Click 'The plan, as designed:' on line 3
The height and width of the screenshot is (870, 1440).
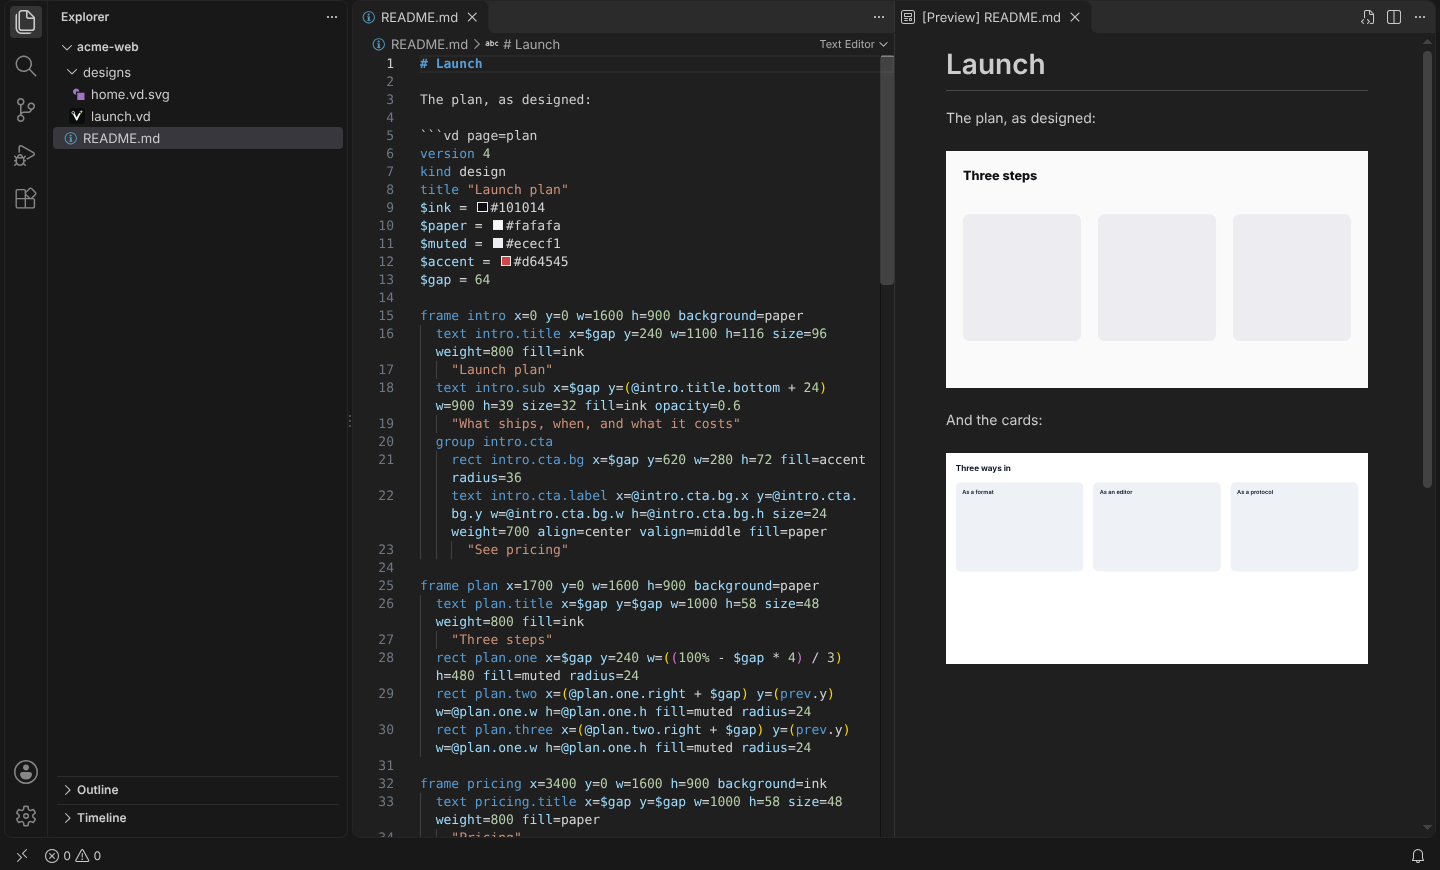505,100
